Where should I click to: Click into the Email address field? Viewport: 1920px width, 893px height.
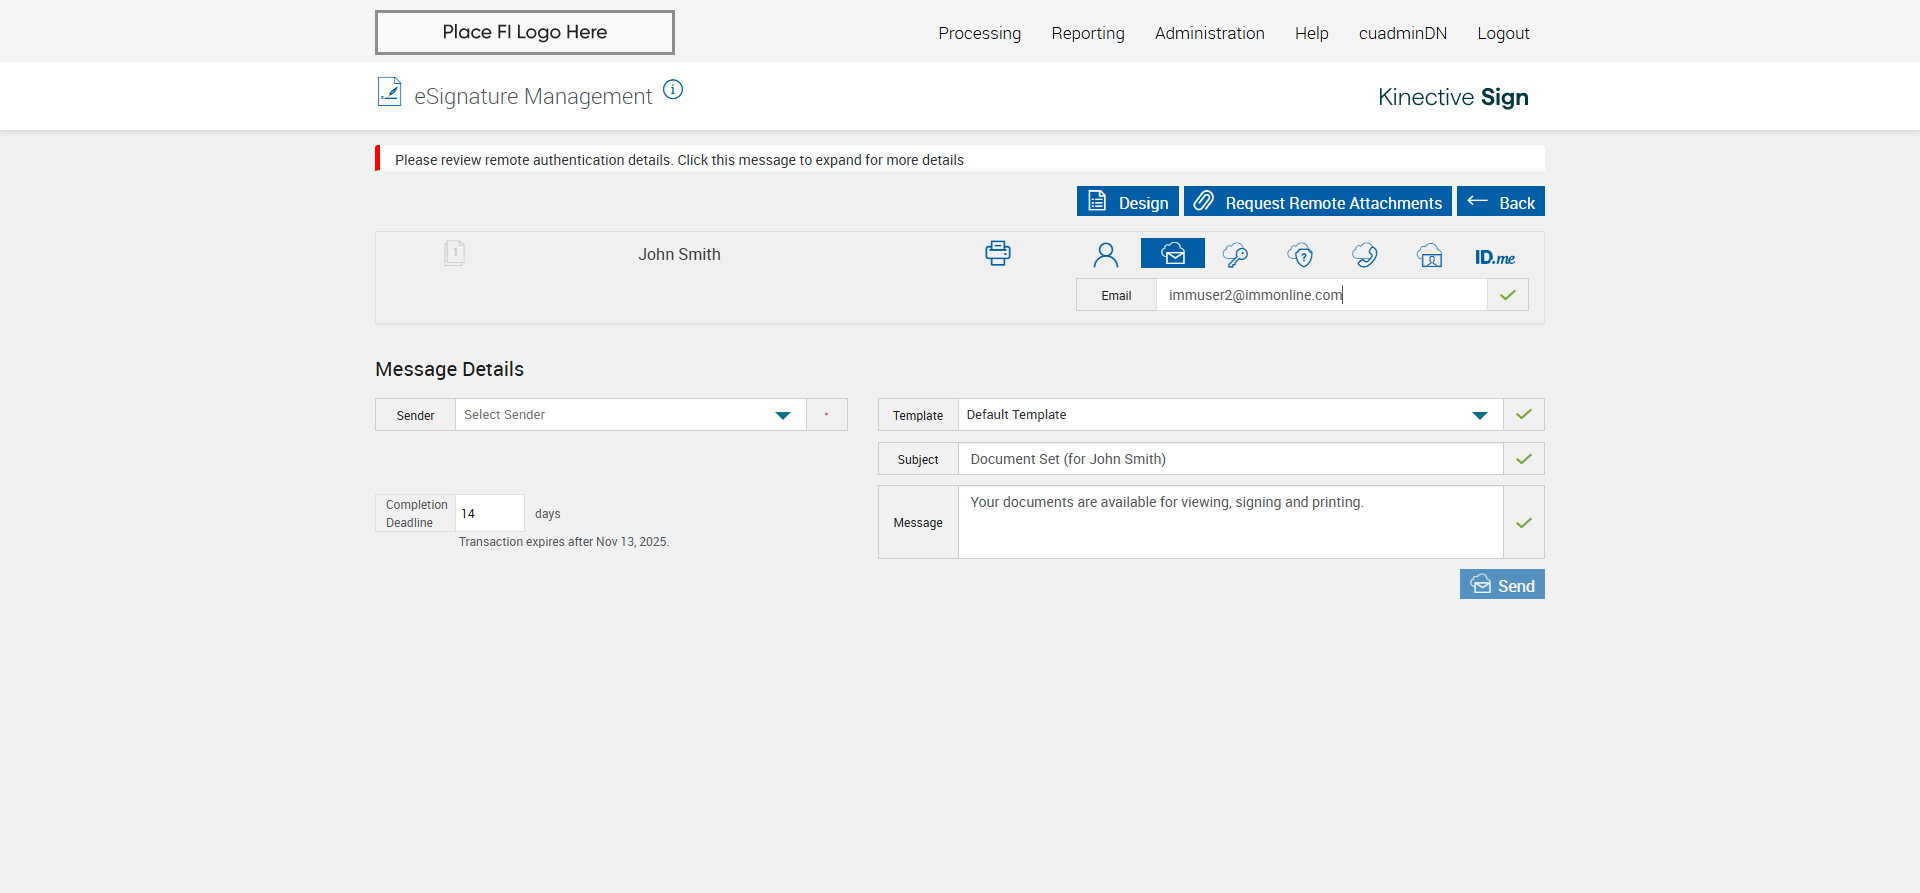1320,295
